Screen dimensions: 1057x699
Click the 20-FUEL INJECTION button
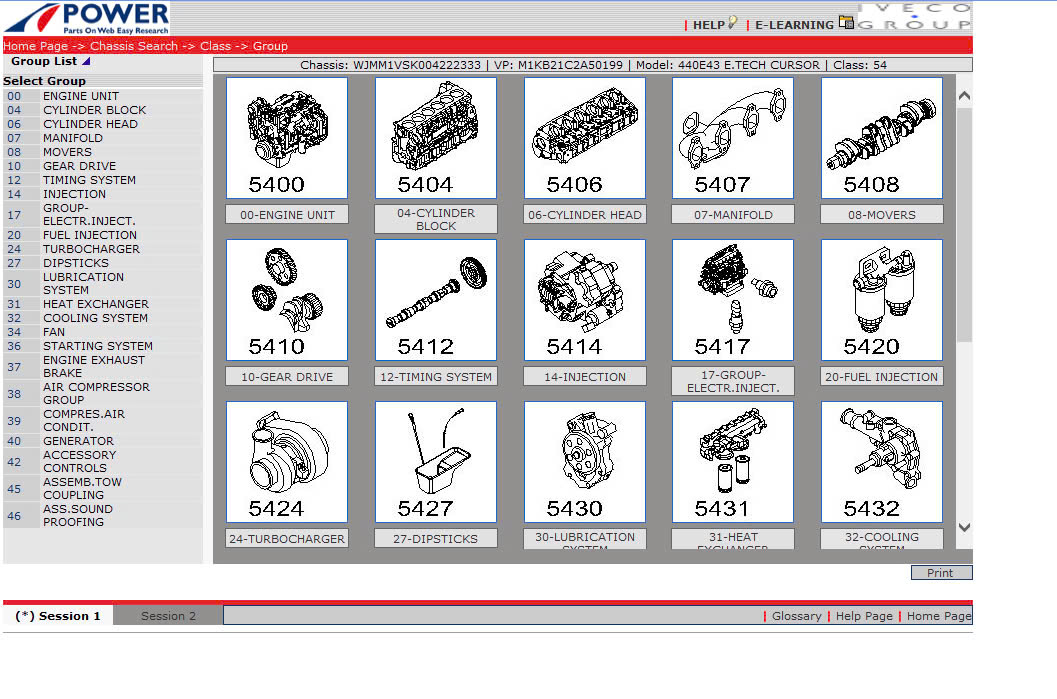click(x=882, y=377)
